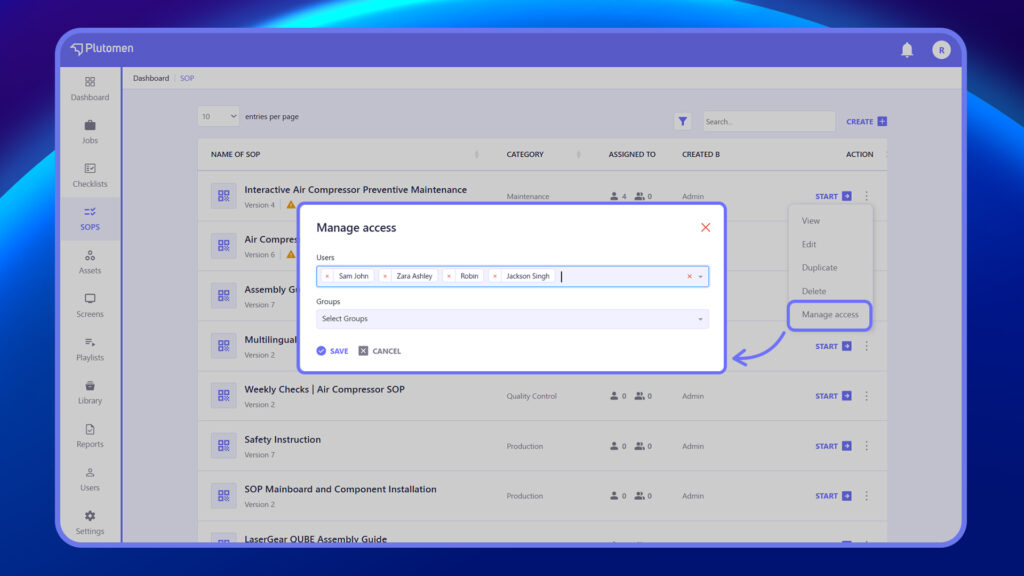Click the SOP breadcrumb
Image resolution: width=1024 pixels, height=576 pixels.
tap(187, 78)
